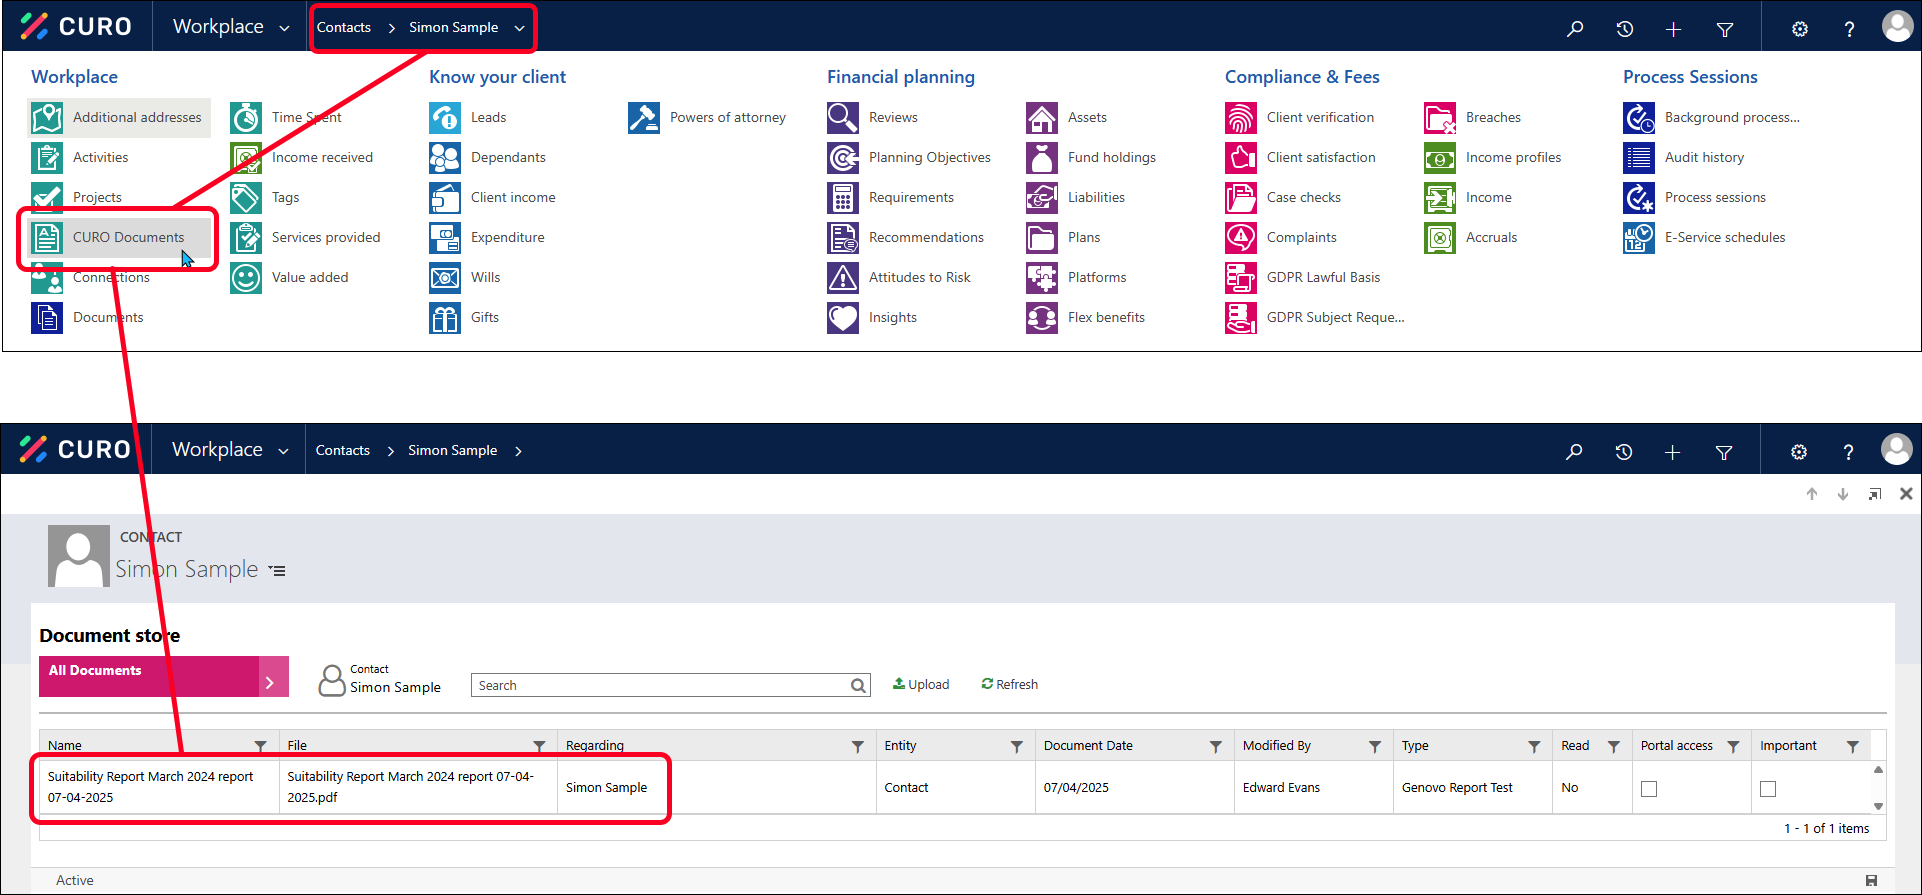The height and width of the screenshot is (895, 1922).
Task: Open Planning Objectives
Action: (908, 158)
